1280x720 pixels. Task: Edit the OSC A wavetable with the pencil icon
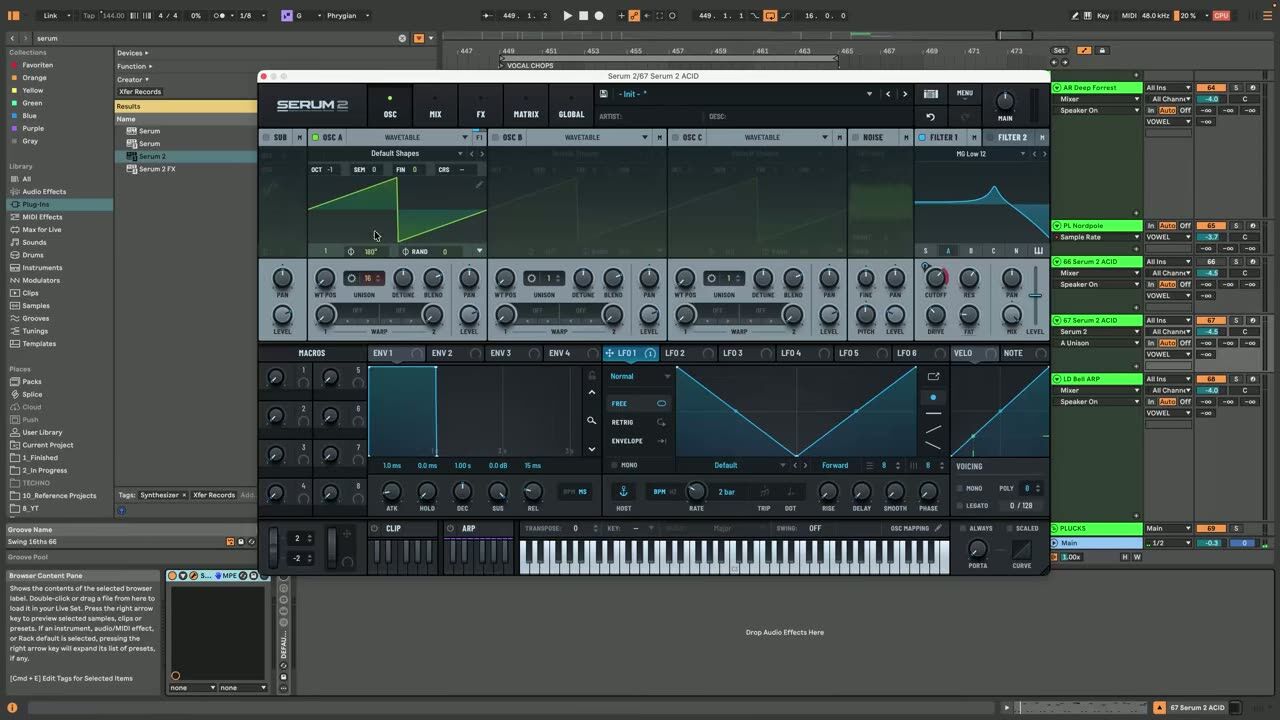pos(479,184)
